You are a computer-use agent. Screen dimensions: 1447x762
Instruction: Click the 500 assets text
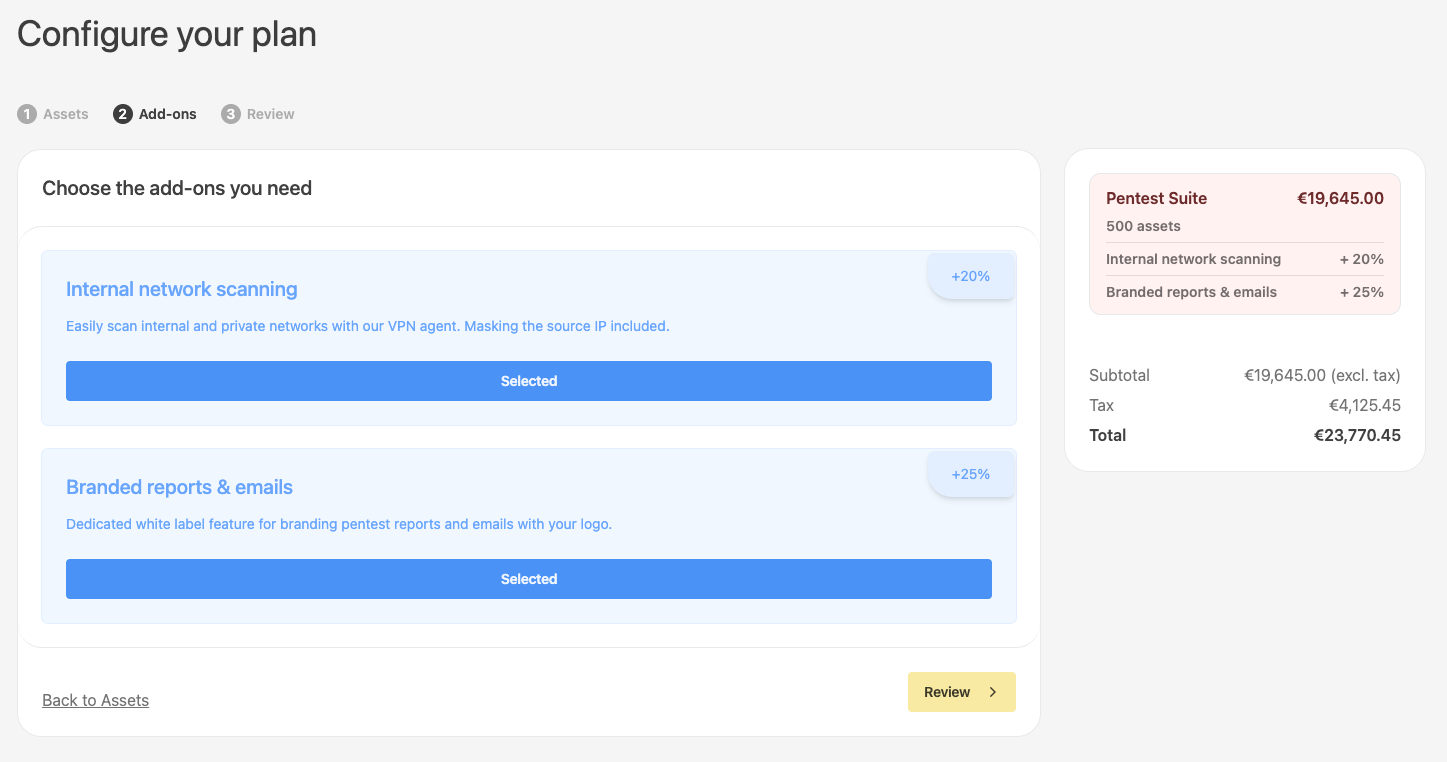pyautogui.click(x=1143, y=226)
